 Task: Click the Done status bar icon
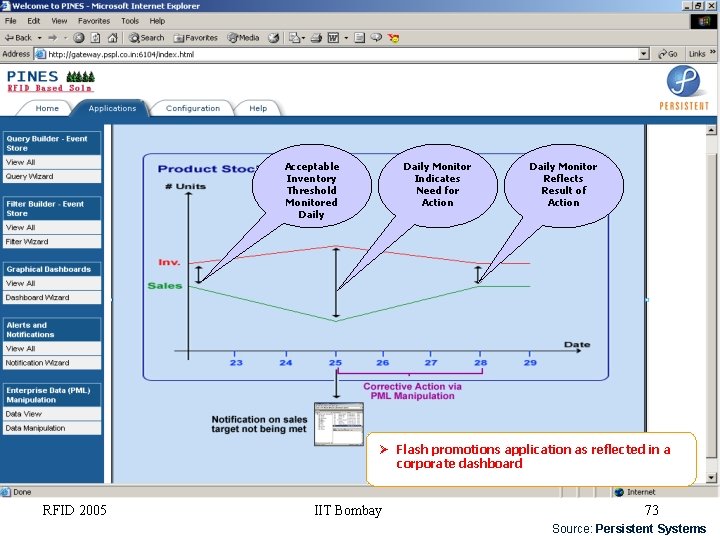(6, 492)
